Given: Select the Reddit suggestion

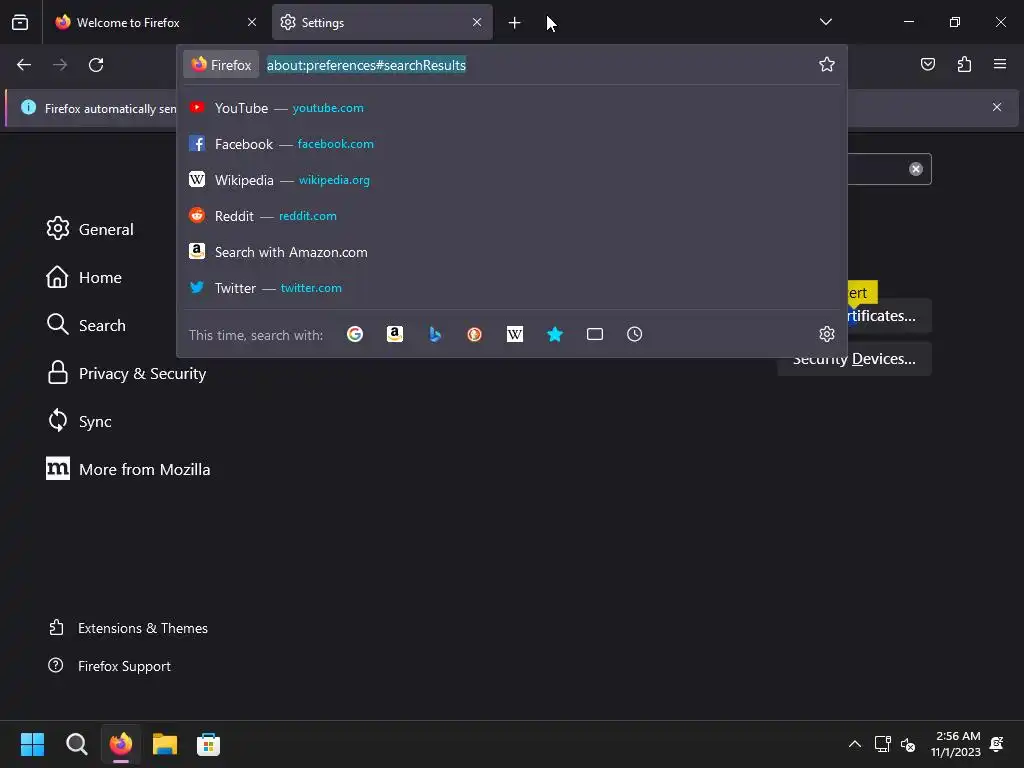Looking at the screenshot, I should point(512,216).
